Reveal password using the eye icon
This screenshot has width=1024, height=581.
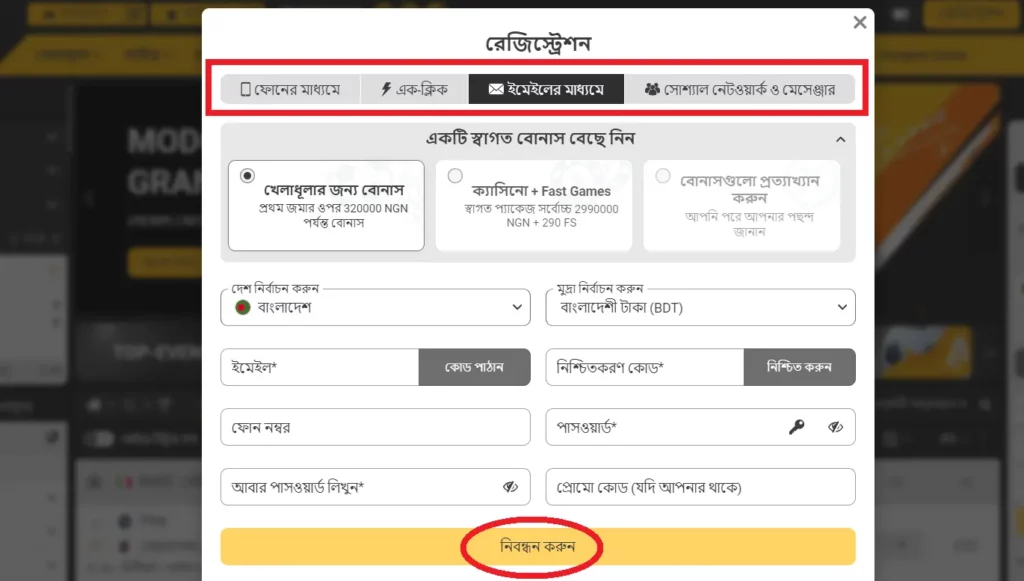point(837,427)
